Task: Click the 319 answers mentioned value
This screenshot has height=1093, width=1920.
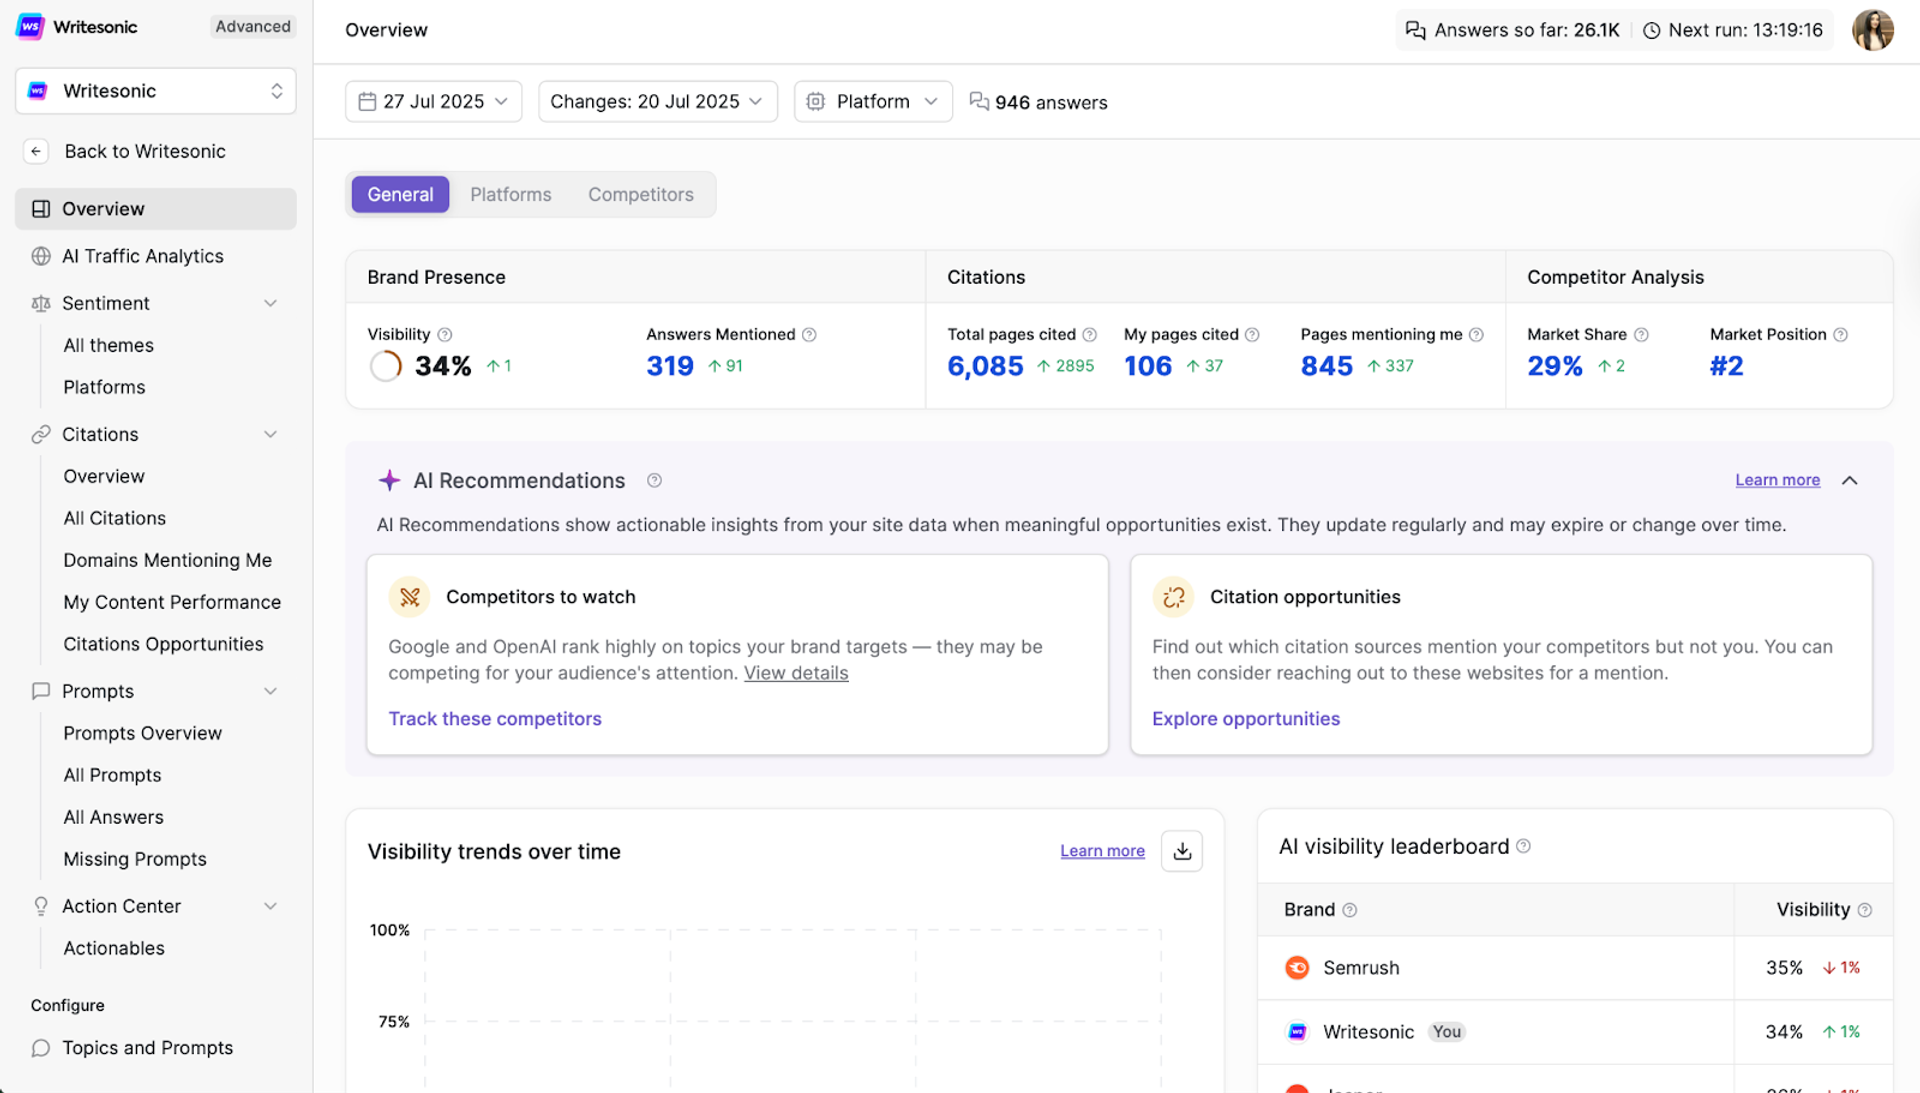Action: pyautogui.click(x=670, y=366)
